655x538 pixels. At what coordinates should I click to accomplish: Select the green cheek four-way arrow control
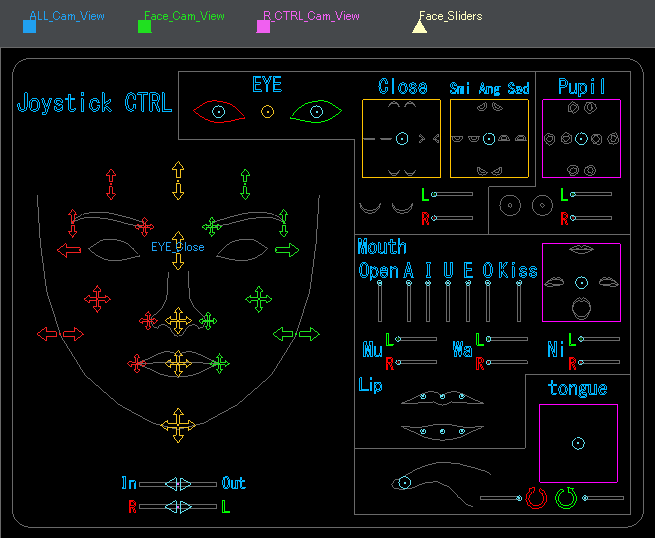[259, 299]
